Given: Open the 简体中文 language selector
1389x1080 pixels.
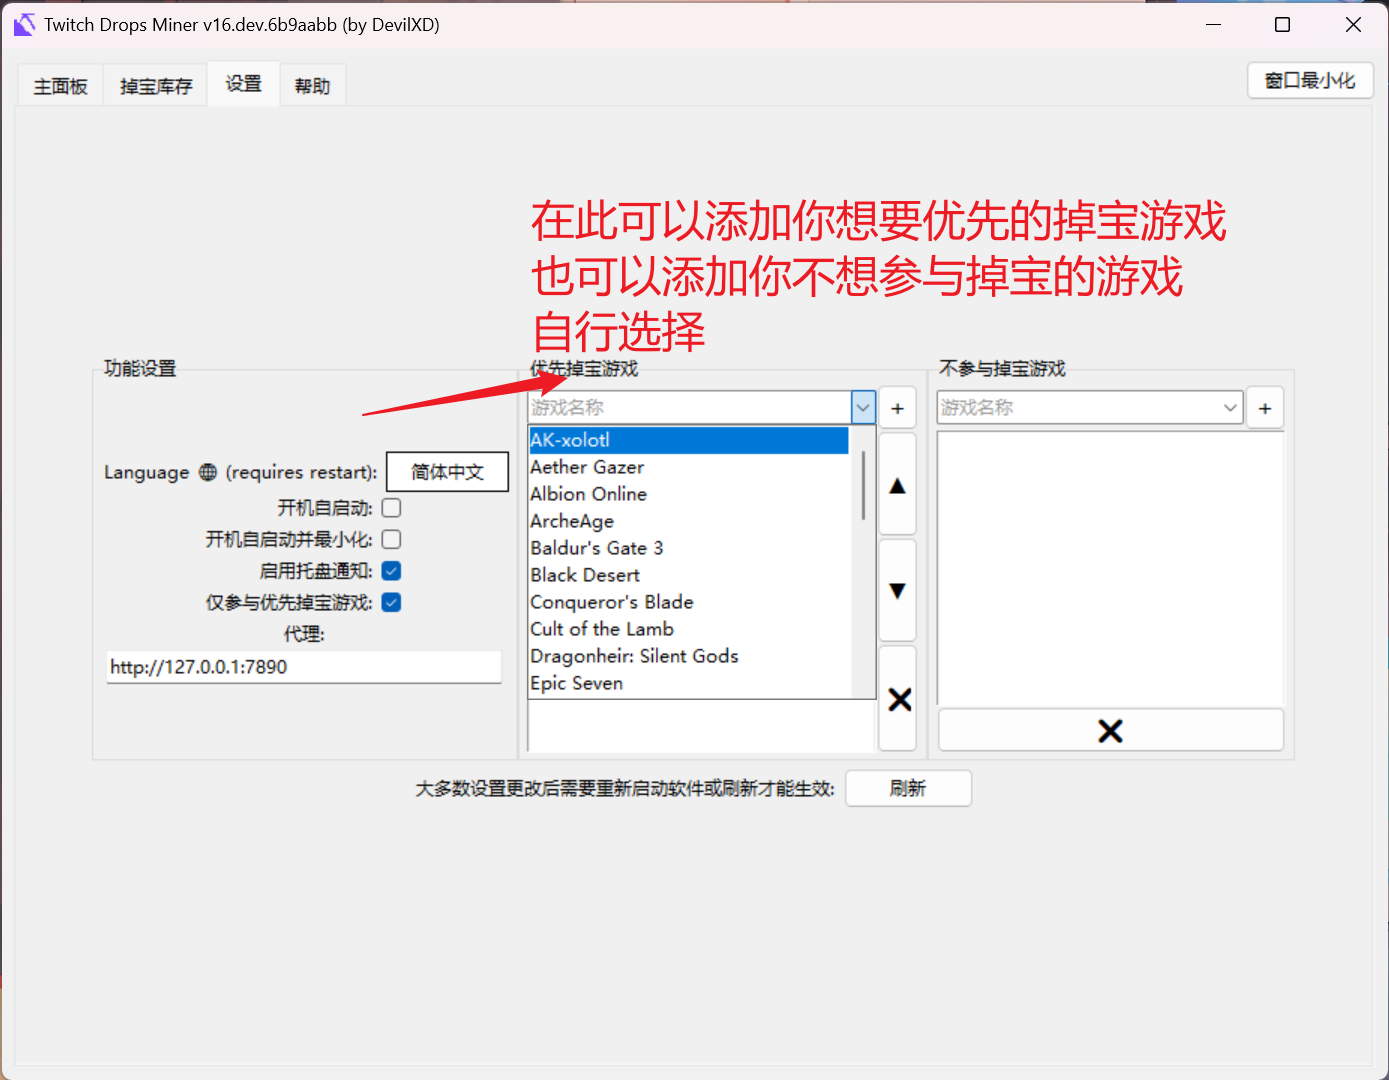Looking at the screenshot, I should (447, 472).
